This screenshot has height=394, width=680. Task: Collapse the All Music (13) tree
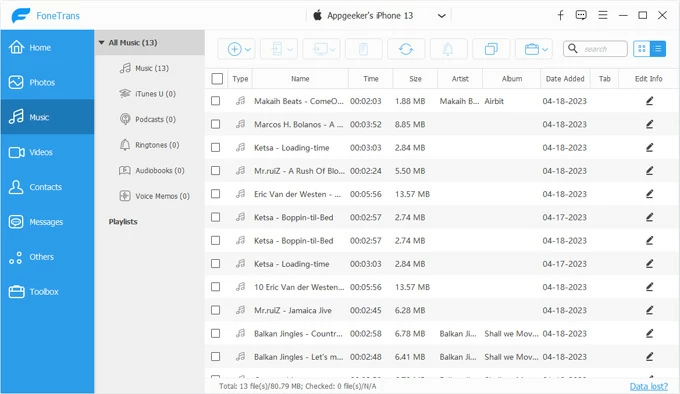(x=101, y=42)
